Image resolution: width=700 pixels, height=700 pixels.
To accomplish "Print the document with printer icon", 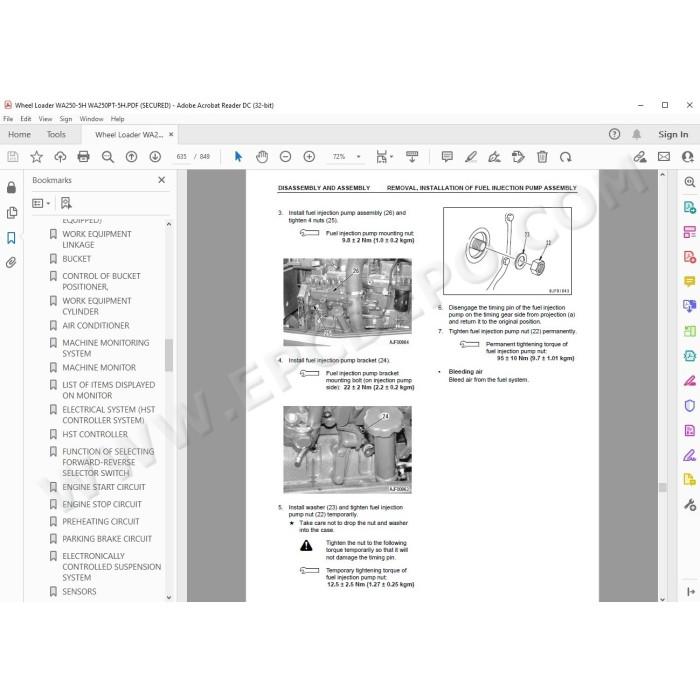I will click(83, 157).
